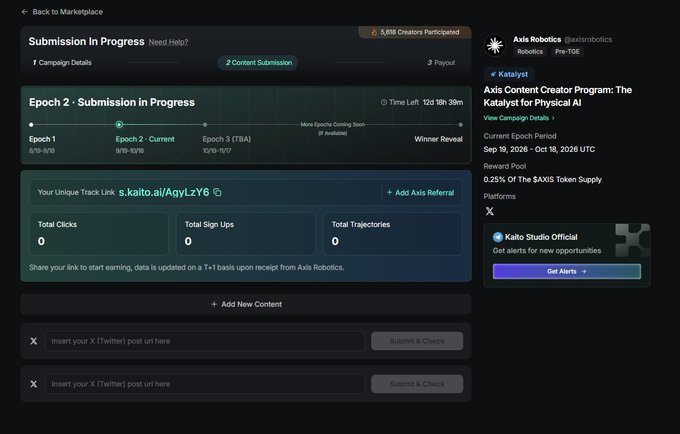Viewport: 680px width, 434px height.
Task: Click the first X post URL input field
Action: click(x=205, y=341)
